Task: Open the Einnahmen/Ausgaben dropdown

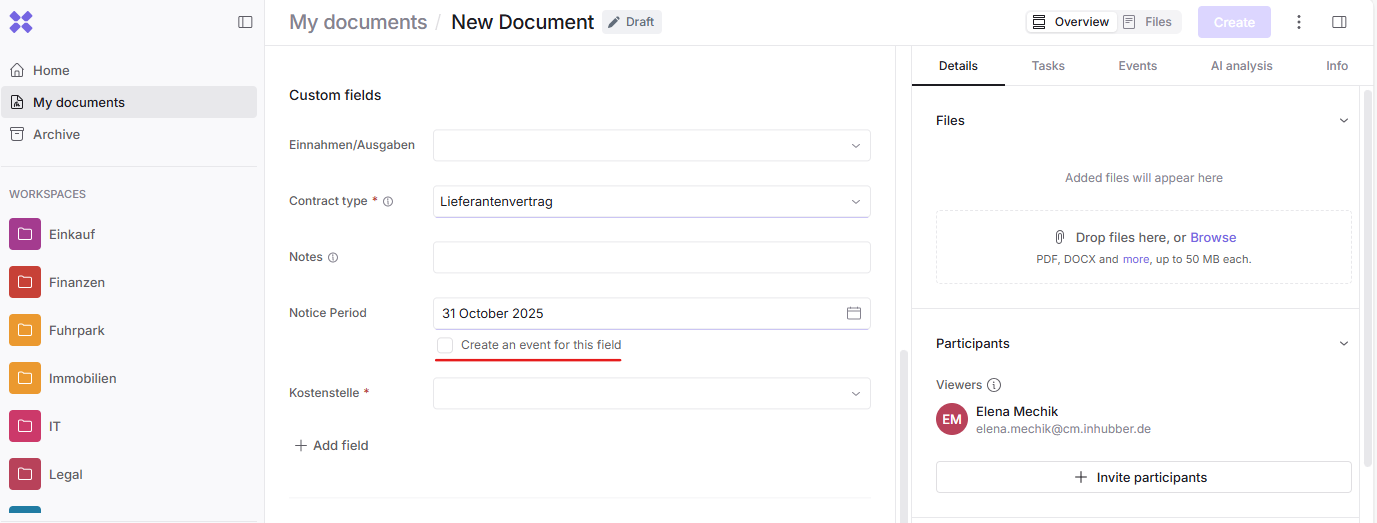Action: (x=651, y=145)
